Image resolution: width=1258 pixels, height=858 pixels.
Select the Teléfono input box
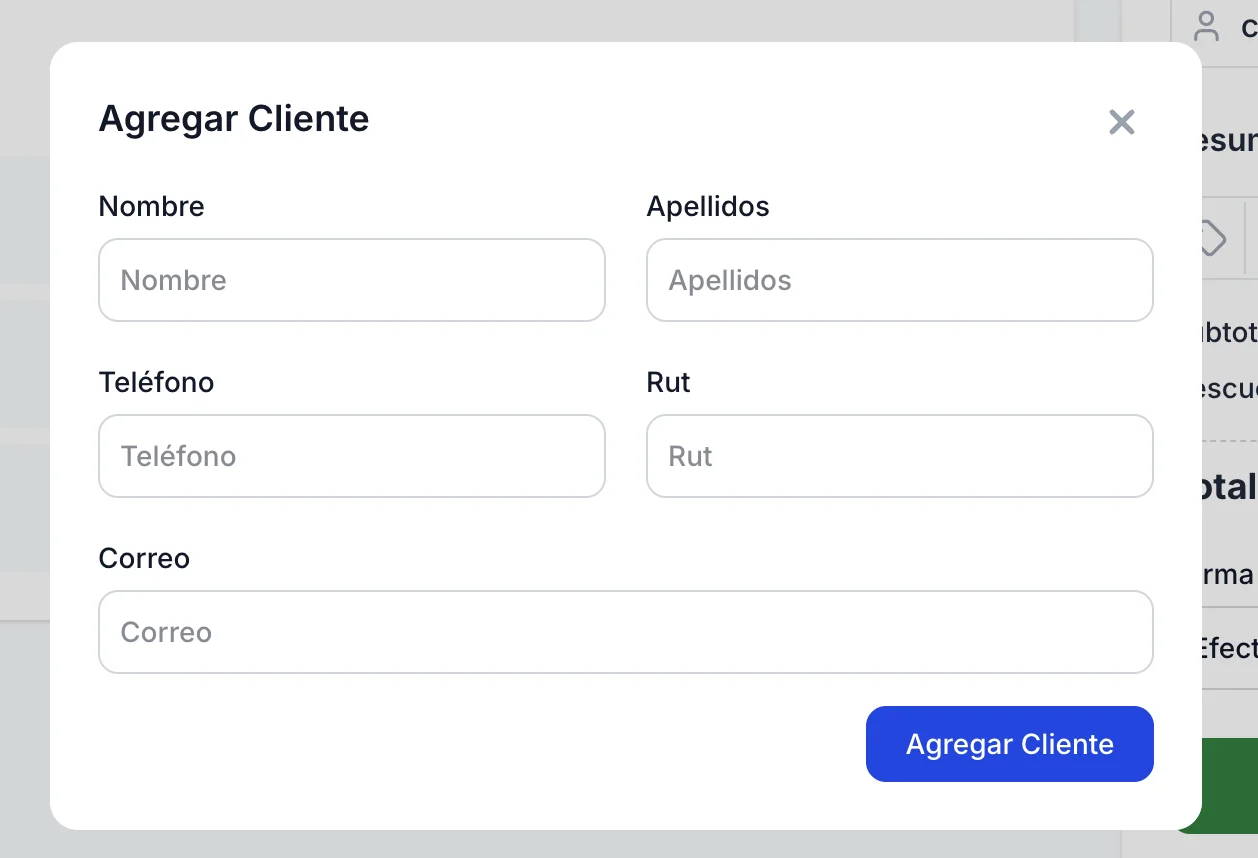352,456
